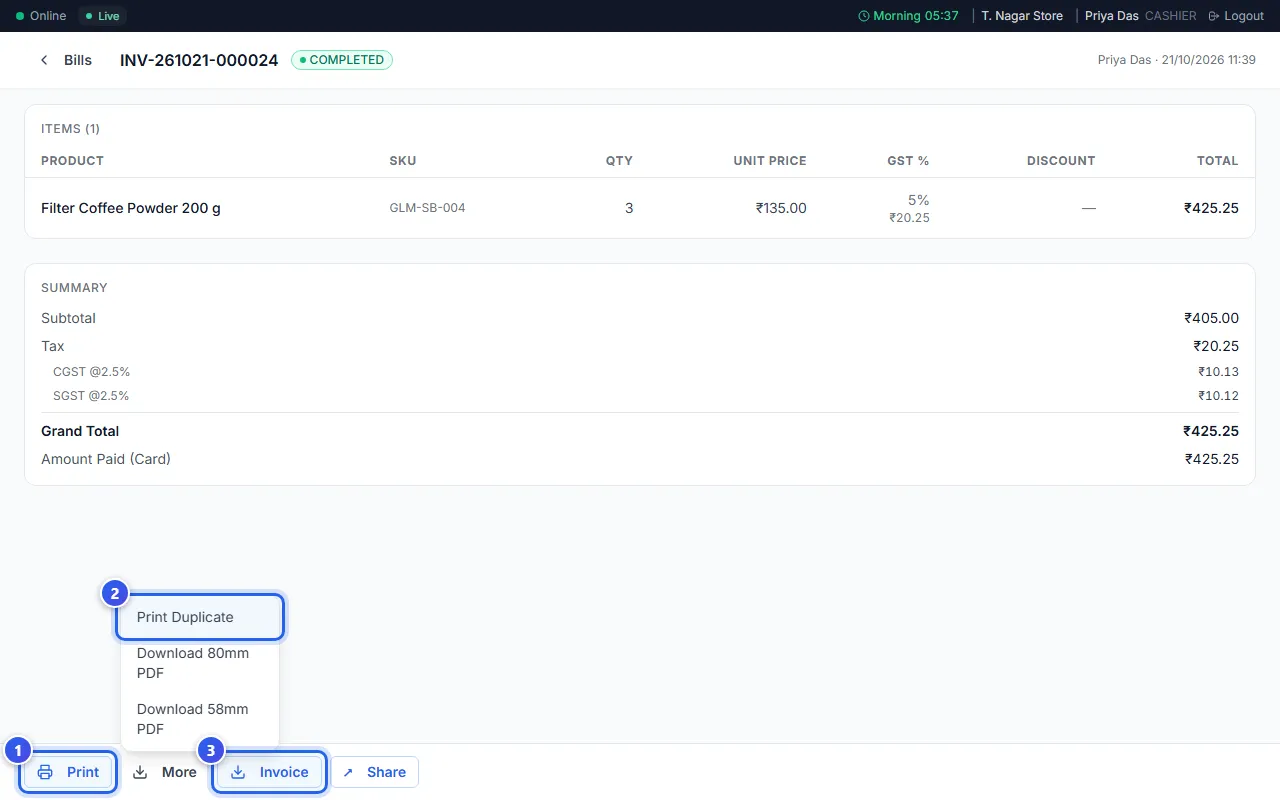Viewport: 1280px width, 800px height.
Task: Click the Priya Das cashier name in top bar
Action: point(1112,16)
